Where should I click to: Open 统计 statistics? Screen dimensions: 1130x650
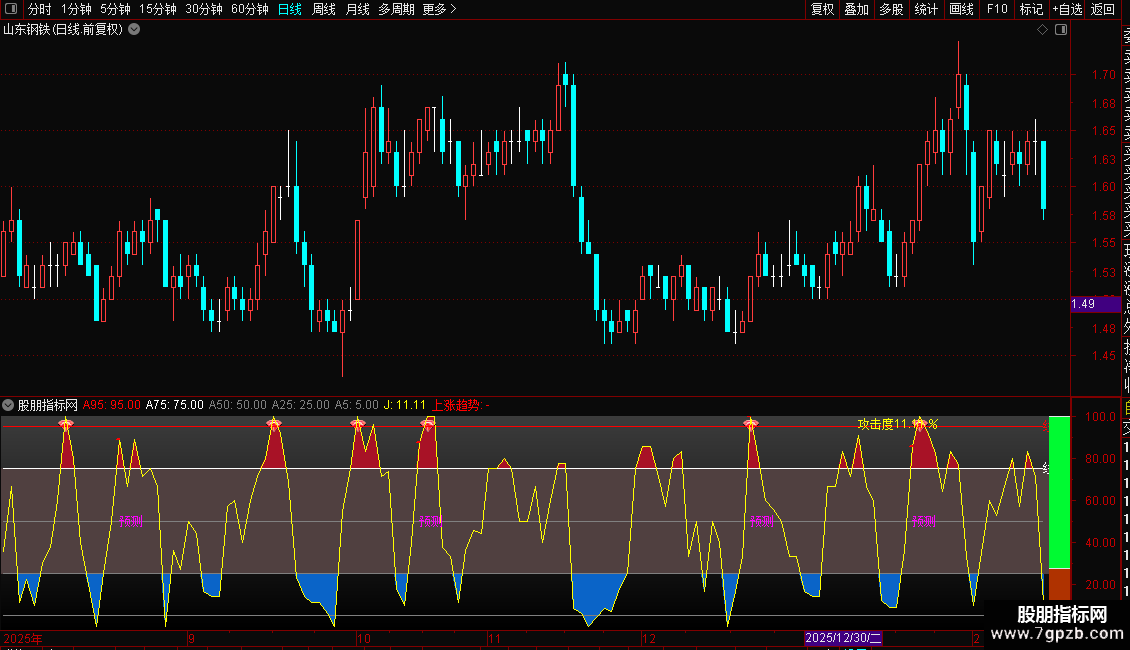[926, 9]
